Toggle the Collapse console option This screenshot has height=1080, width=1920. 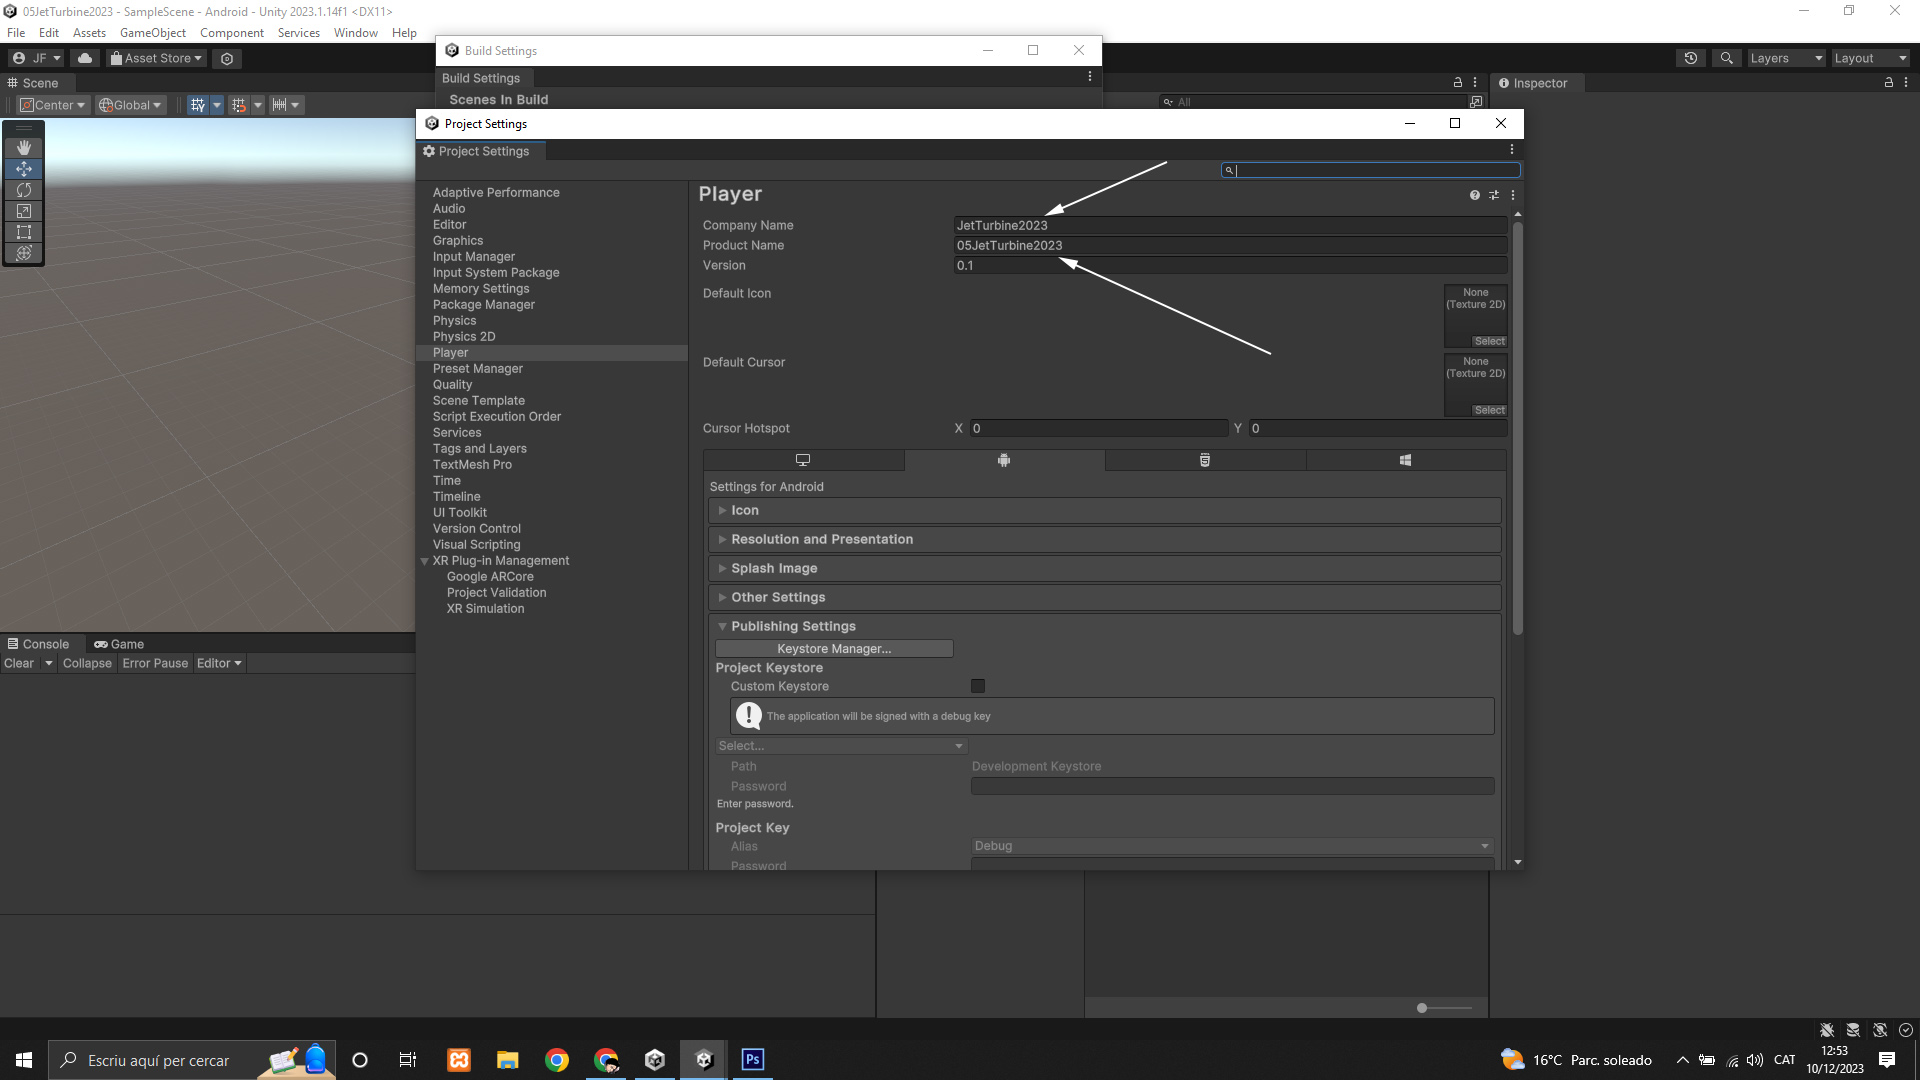click(87, 663)
